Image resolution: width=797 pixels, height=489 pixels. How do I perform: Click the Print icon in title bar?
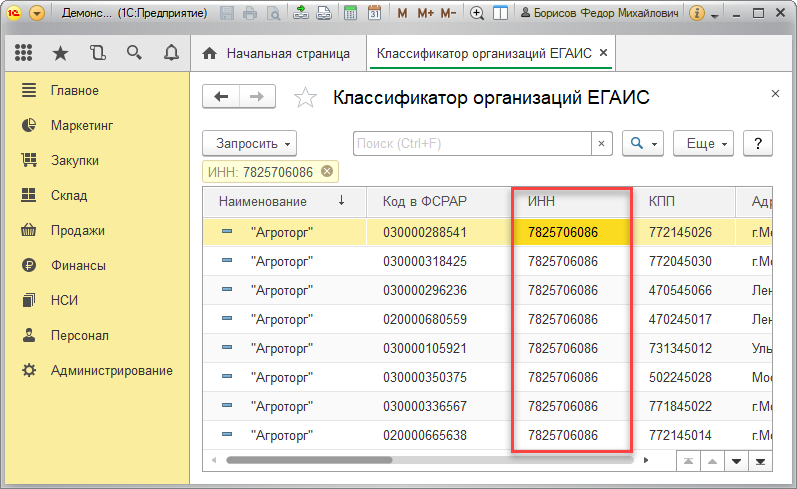pos(250,13)
